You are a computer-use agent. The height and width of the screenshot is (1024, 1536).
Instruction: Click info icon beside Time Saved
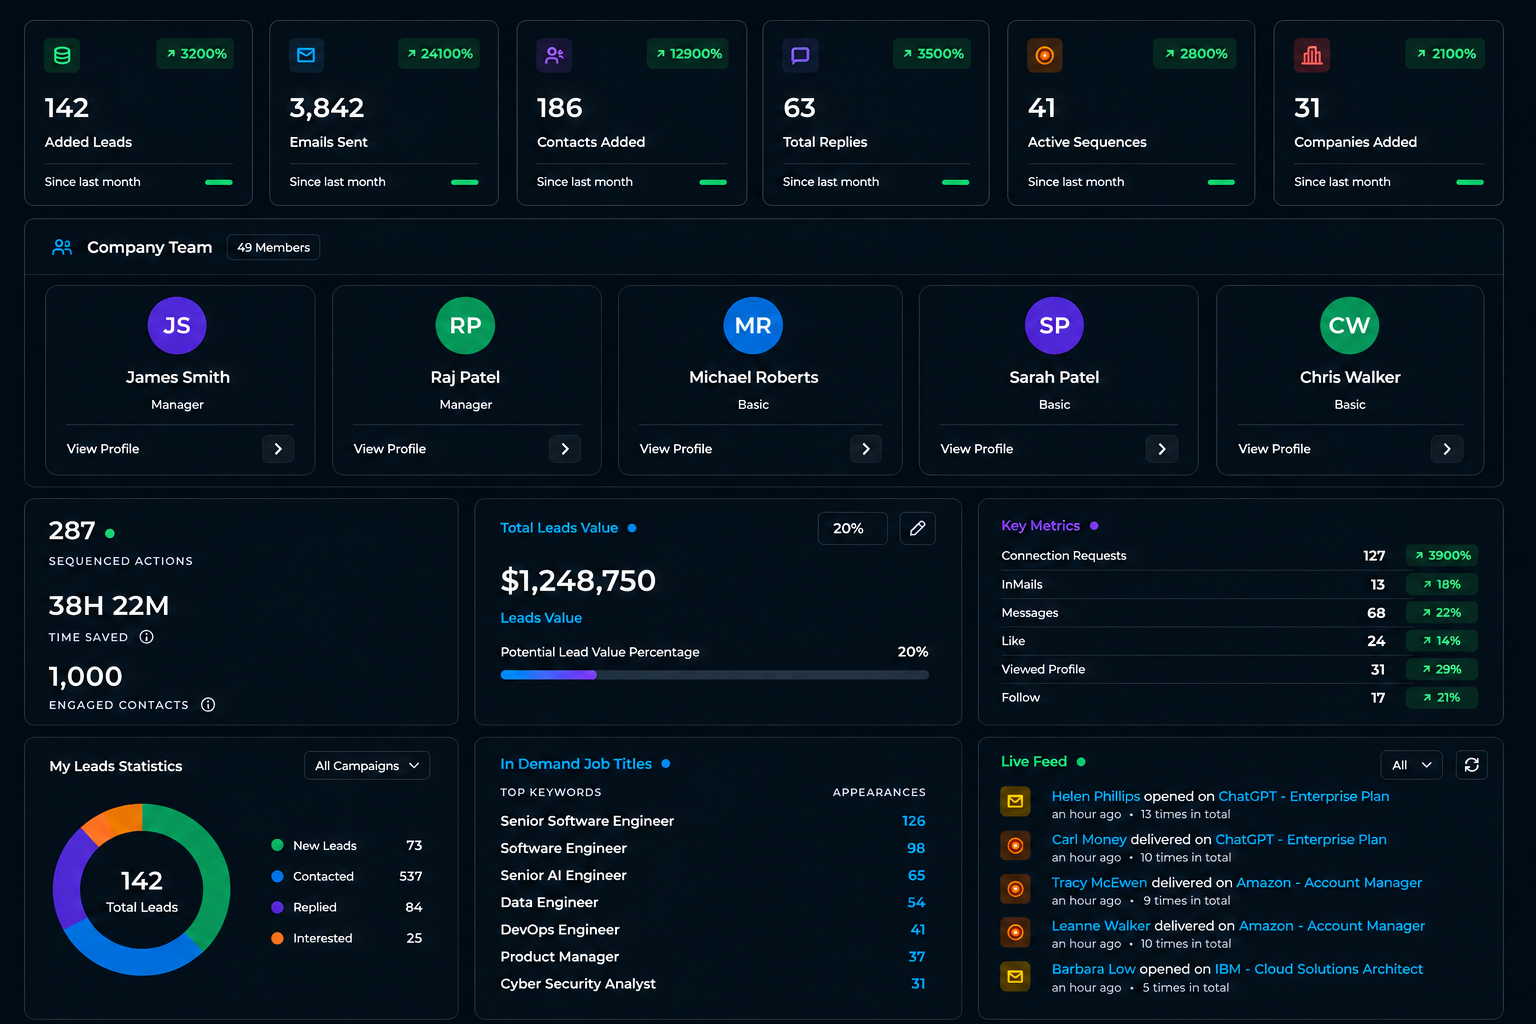pos(146,637)
